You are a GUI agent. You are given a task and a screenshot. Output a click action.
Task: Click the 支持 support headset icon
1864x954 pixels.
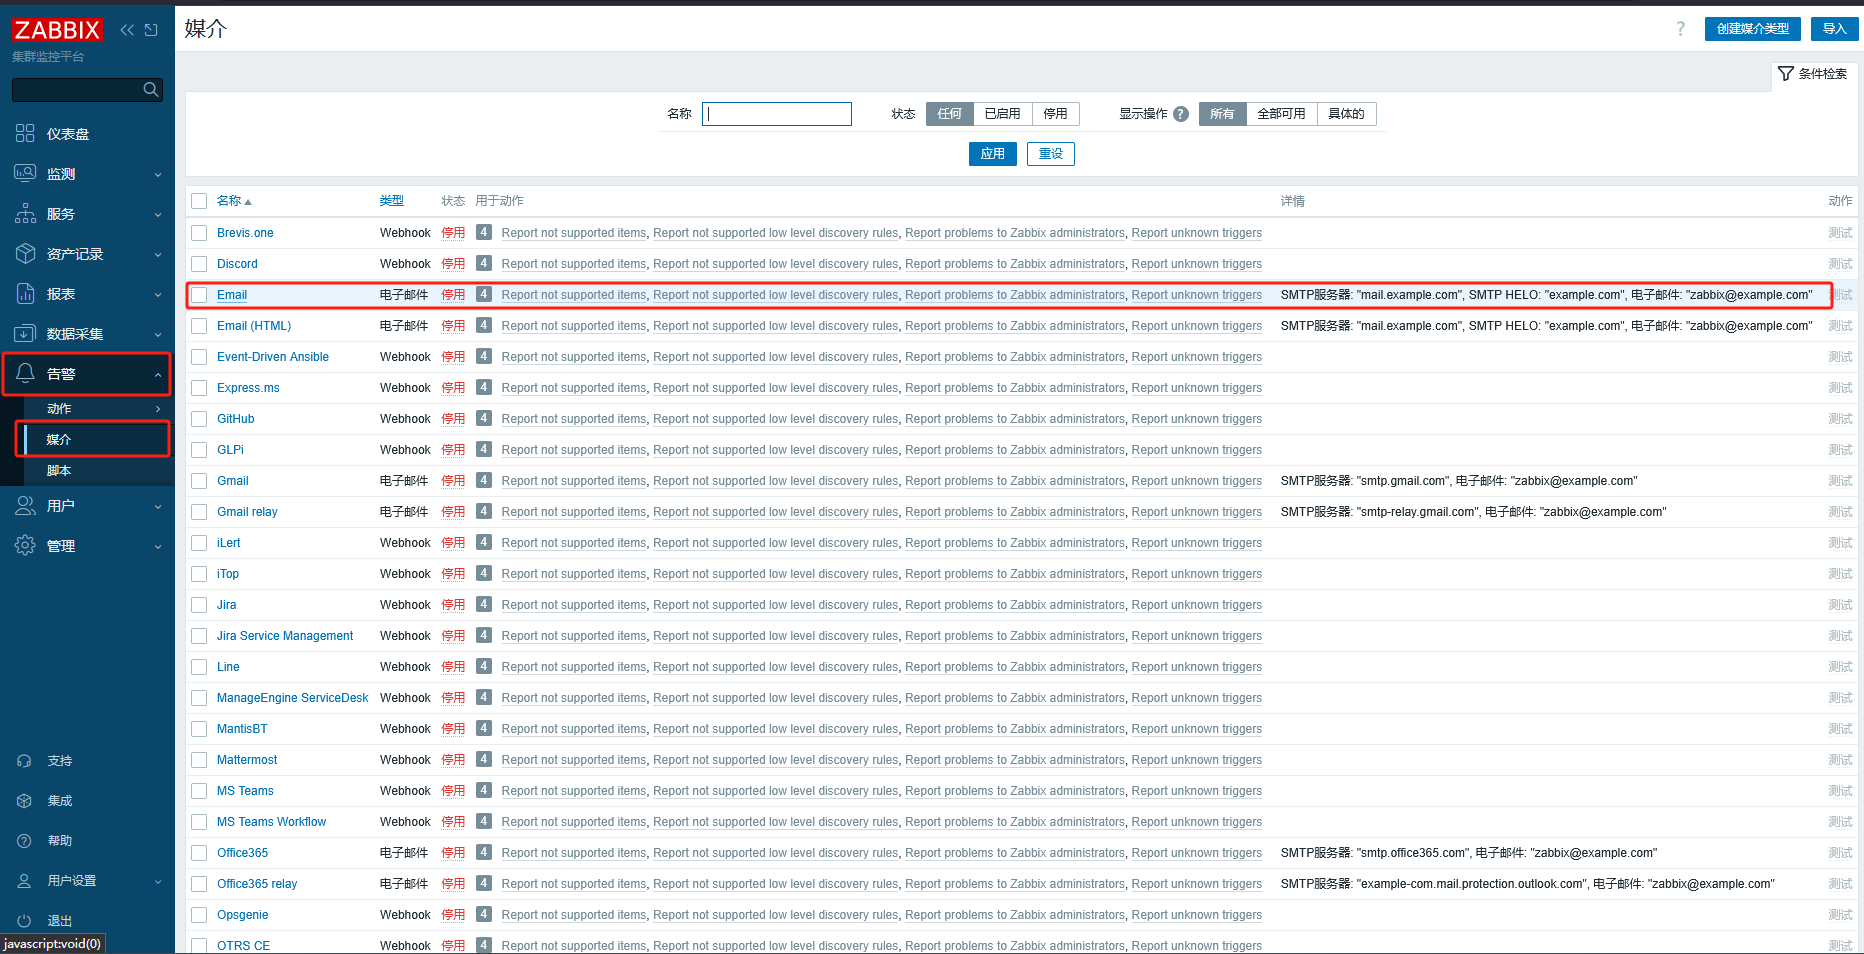(x=25, y=761)
